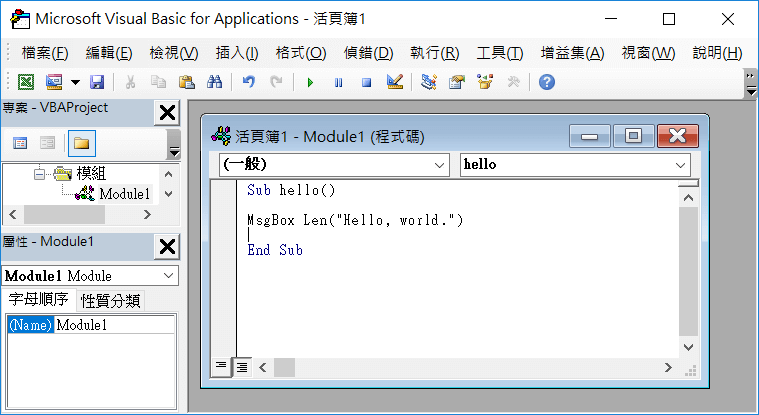Maximize the Module1 code window
The image size is (759, 415).
[633, 136]
